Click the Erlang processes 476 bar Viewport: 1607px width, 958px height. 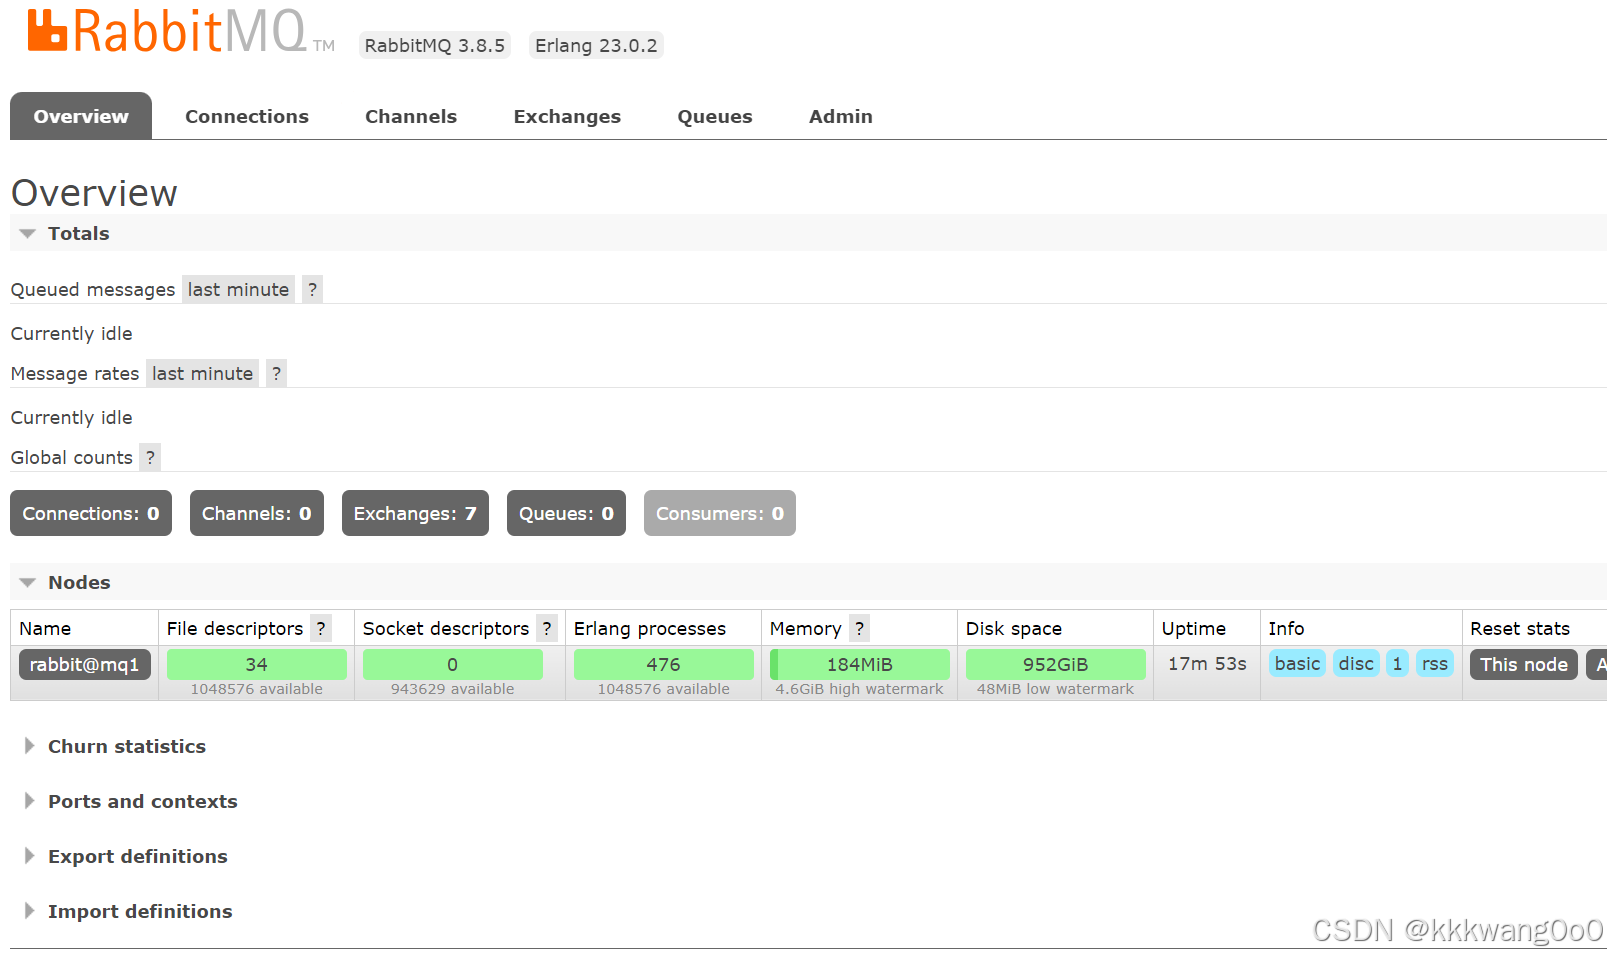(664, 664)
